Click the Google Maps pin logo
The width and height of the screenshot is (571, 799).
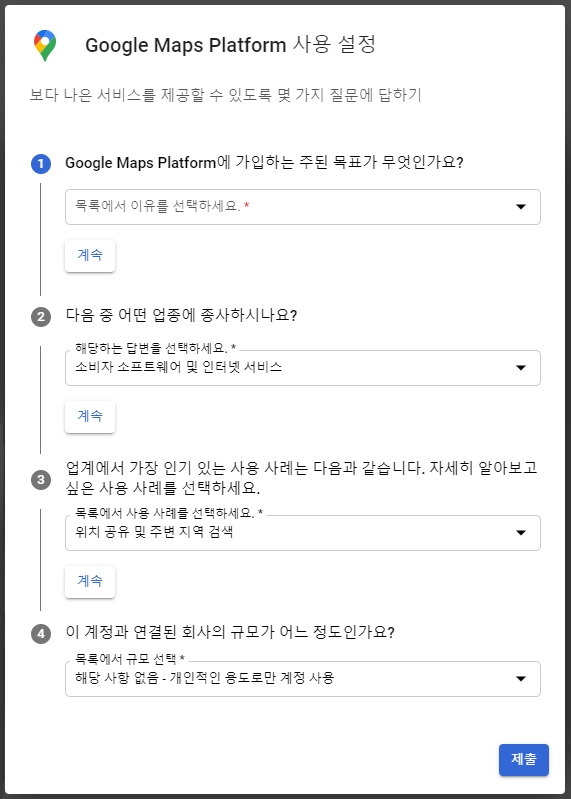click(45, 45)
